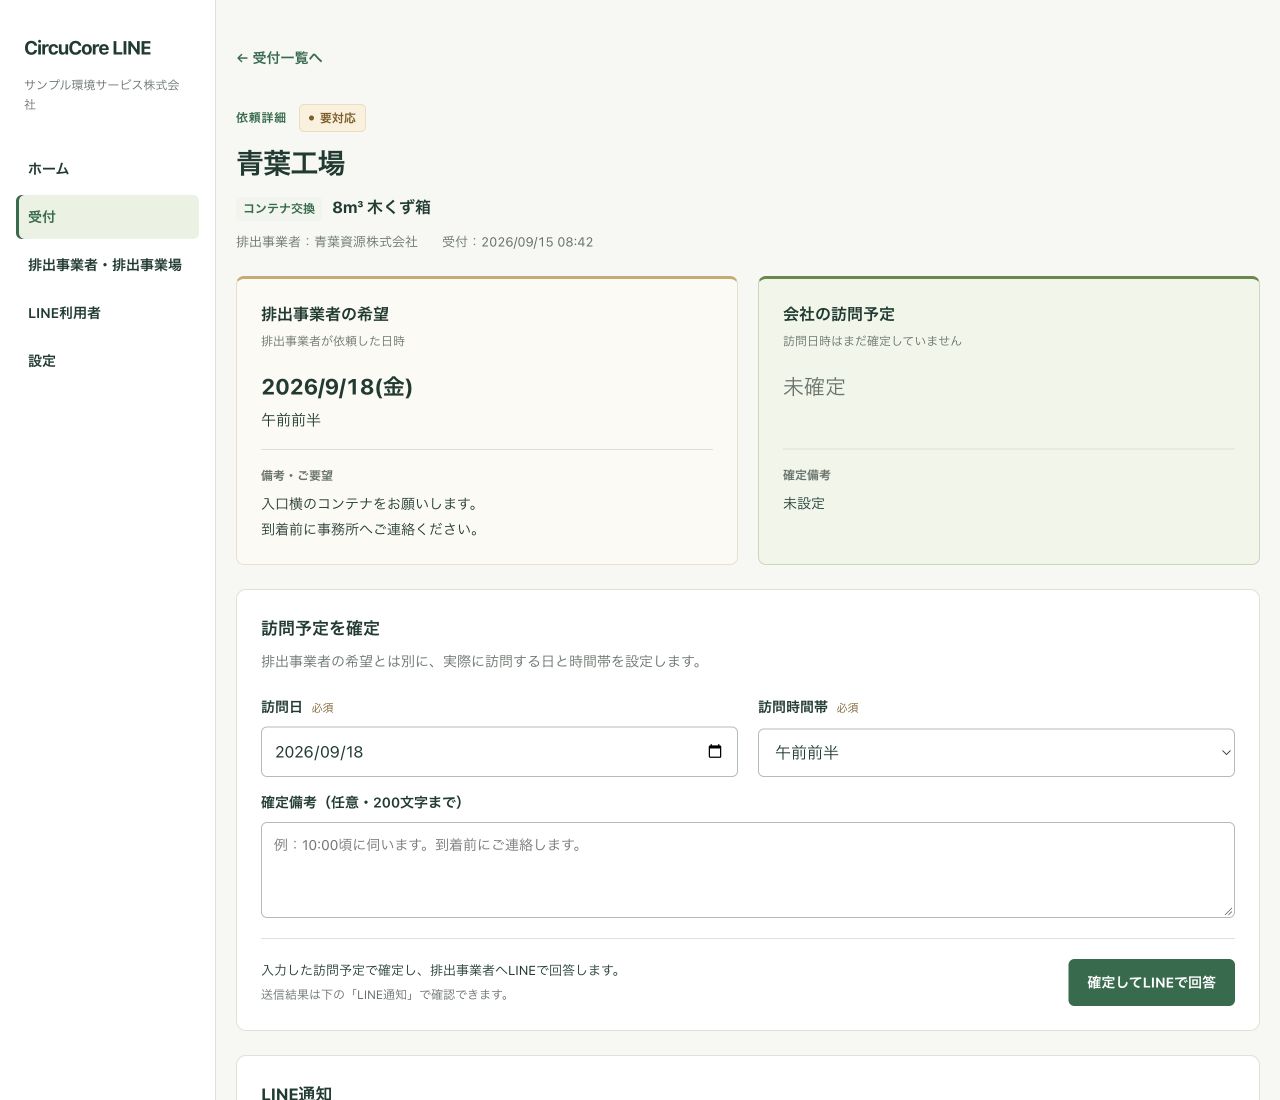Click the 訪問日 date field

click(x=499, y=752)
